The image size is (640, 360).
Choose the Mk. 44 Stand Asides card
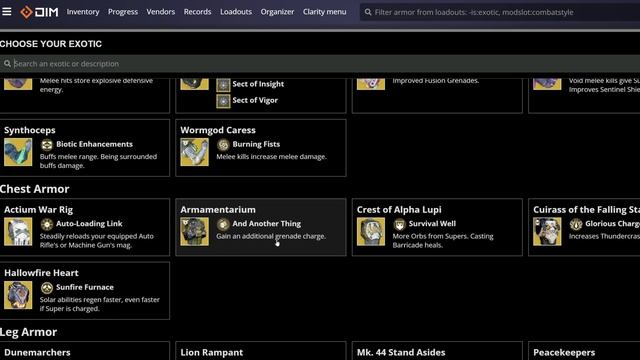click(x=437, y=351)
